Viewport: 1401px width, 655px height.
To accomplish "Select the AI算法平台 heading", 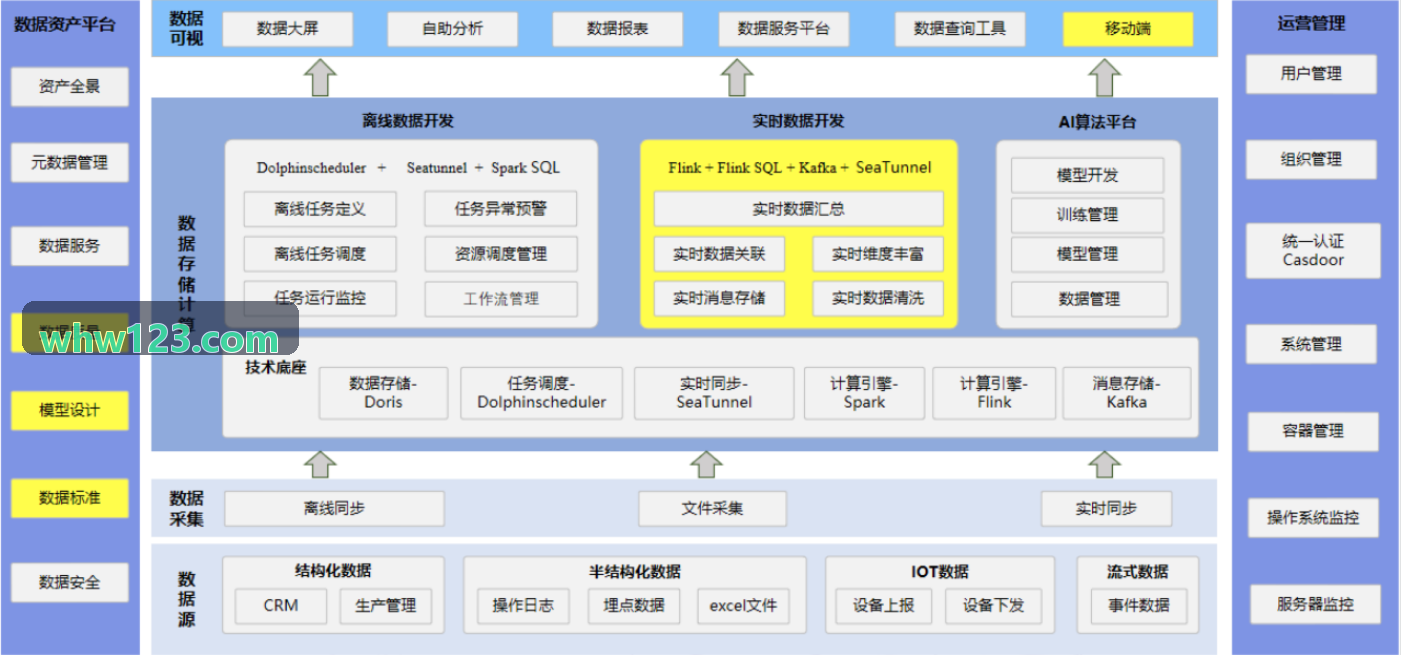I will (x=1097, y=122).
